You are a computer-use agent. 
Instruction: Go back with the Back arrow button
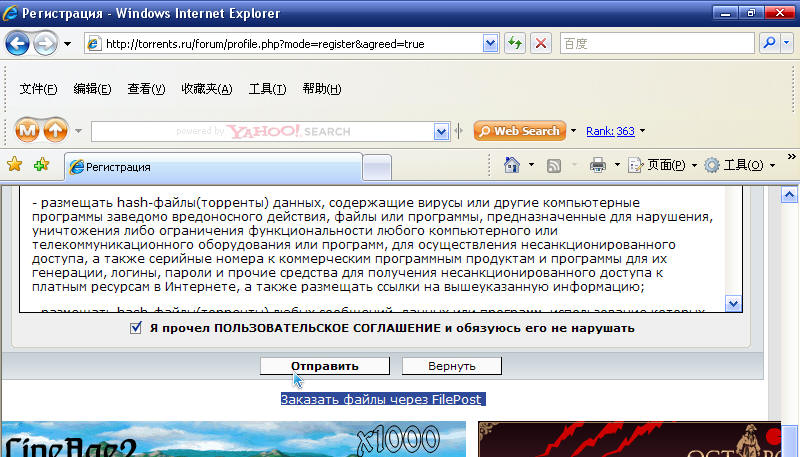click(x=17, y=44)
